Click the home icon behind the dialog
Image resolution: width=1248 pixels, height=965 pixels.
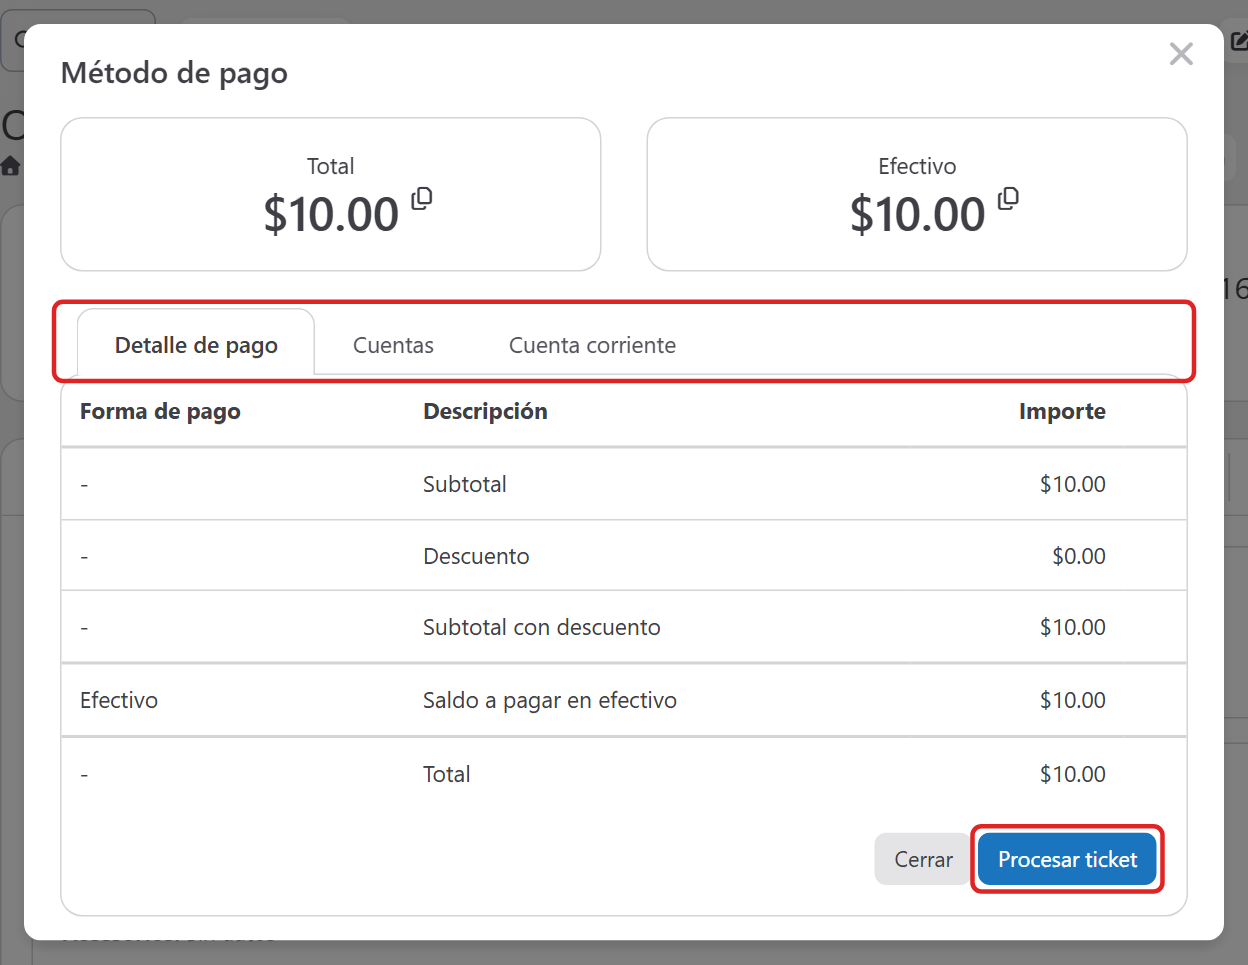tap(10, 166)
